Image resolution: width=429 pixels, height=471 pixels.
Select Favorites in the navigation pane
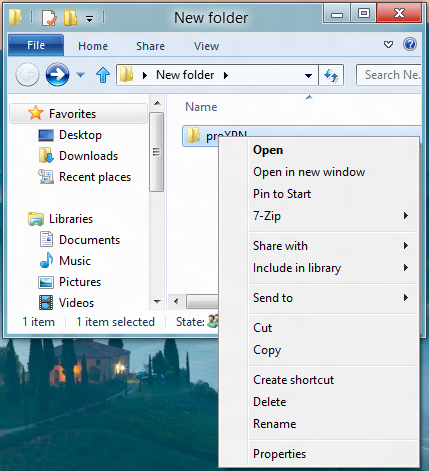point(78,114)
